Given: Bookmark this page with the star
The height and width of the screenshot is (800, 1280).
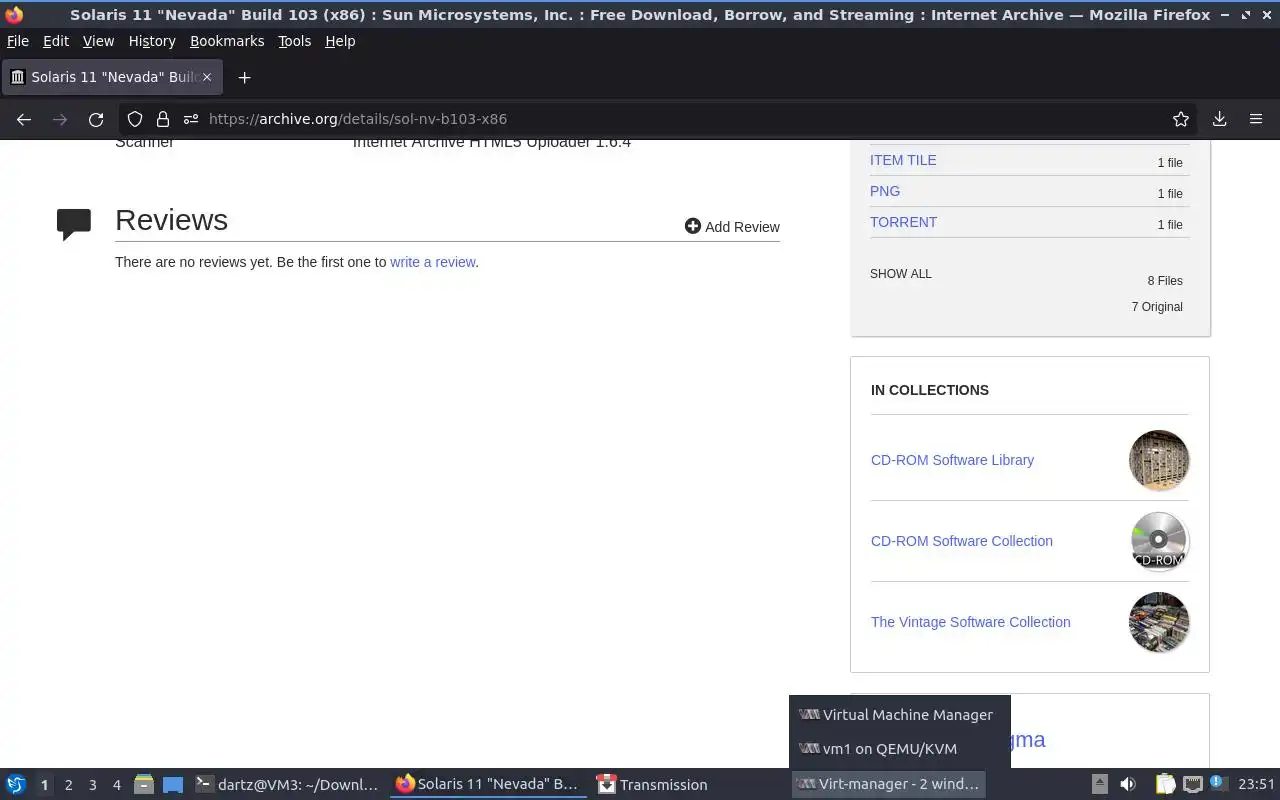Looking at the screenshot, I should [1181, 119].
